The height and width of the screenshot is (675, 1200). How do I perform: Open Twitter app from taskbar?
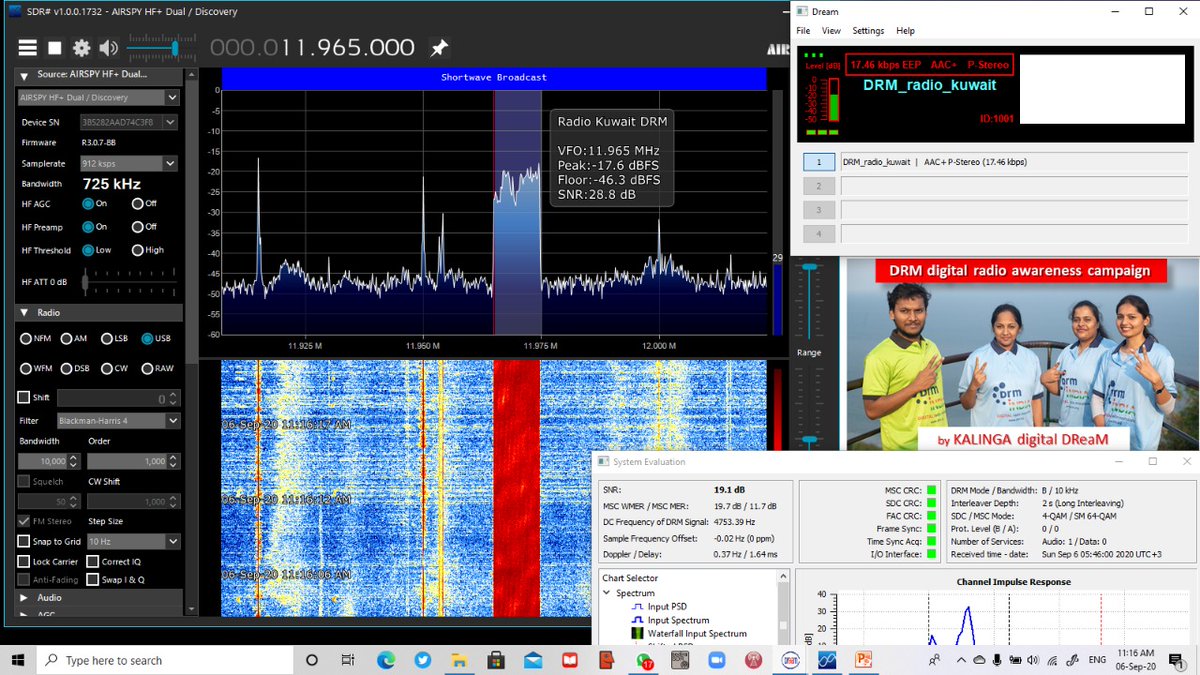pos(423,660)
